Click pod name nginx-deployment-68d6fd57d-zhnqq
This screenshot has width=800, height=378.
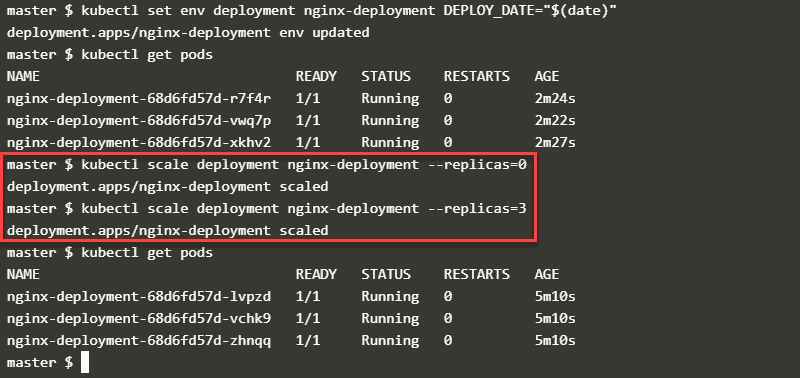(x=139, y=340)
